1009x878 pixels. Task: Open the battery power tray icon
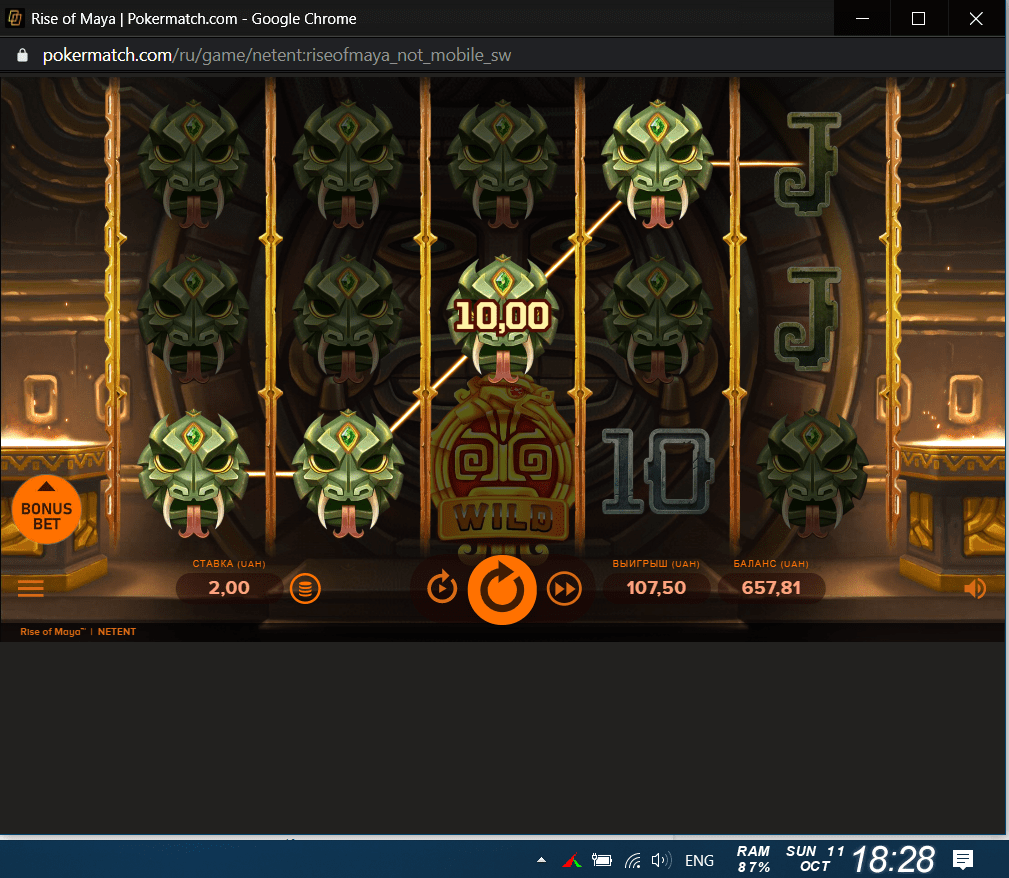[602, 860]
